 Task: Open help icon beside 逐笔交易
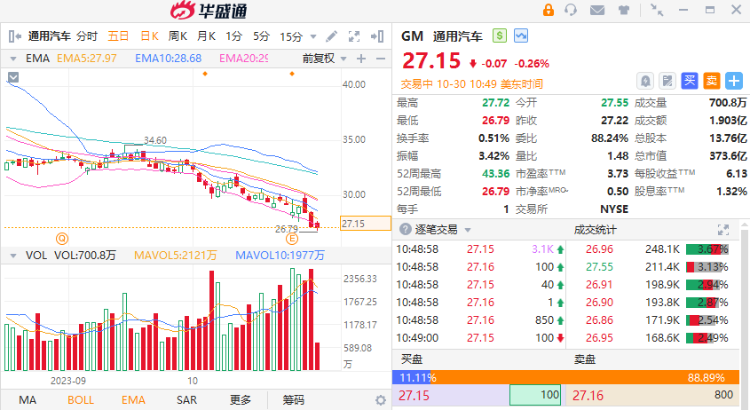click(x=405, y=229)
